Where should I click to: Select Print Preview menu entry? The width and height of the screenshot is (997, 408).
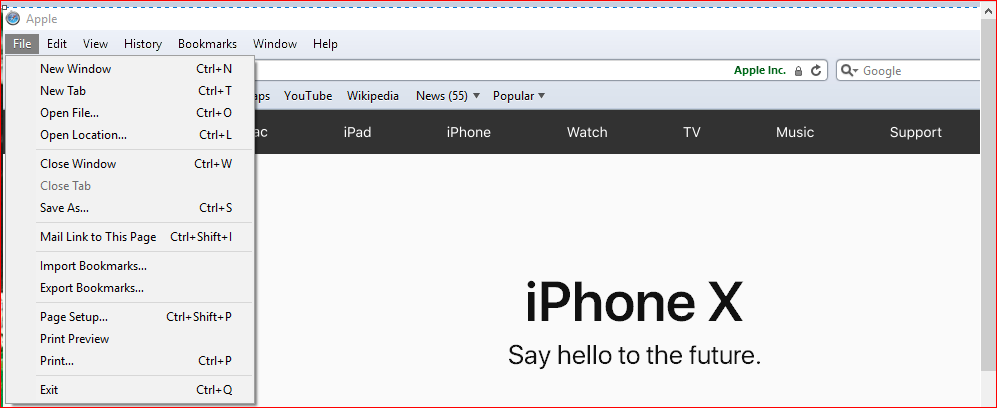(130, 339)
